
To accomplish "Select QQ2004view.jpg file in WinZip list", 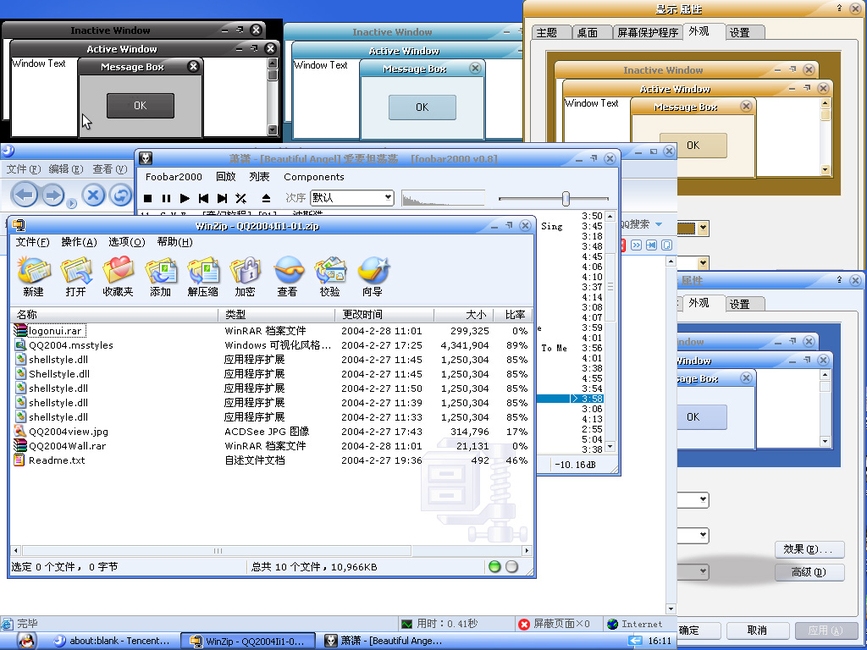I will [x=69, y=432].
